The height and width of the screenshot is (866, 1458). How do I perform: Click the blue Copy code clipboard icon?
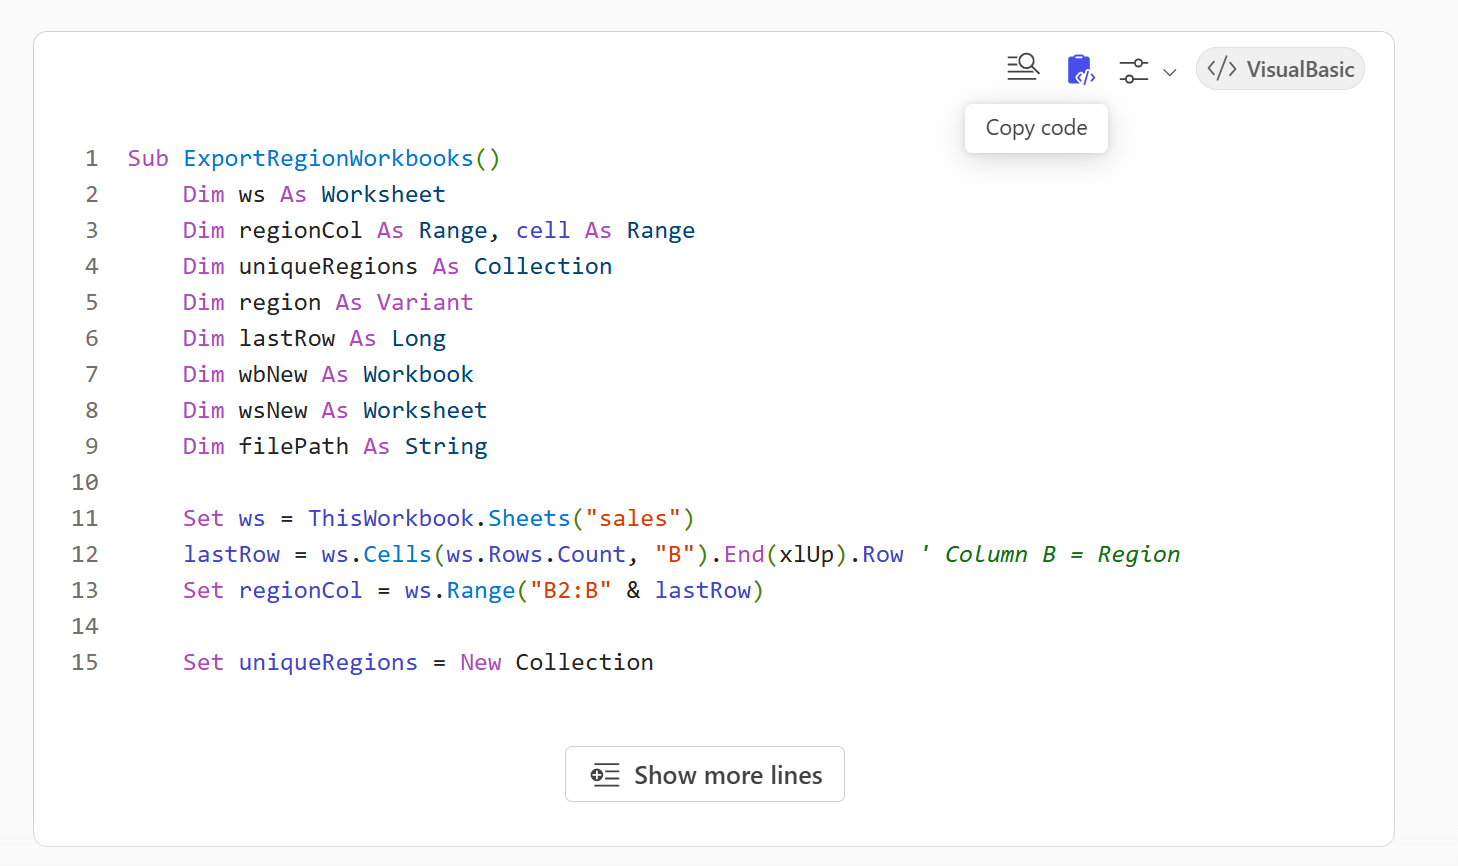(x=1080, y=69)
